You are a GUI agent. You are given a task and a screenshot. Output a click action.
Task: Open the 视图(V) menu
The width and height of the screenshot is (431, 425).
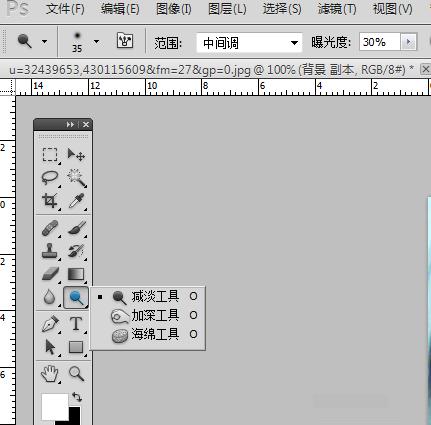pos(392,9)
